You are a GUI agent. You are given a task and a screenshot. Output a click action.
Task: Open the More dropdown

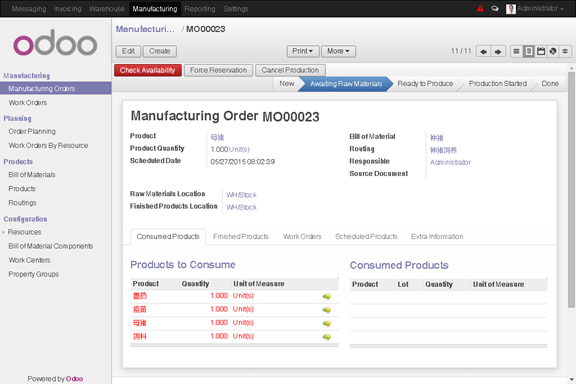(338, 51)
